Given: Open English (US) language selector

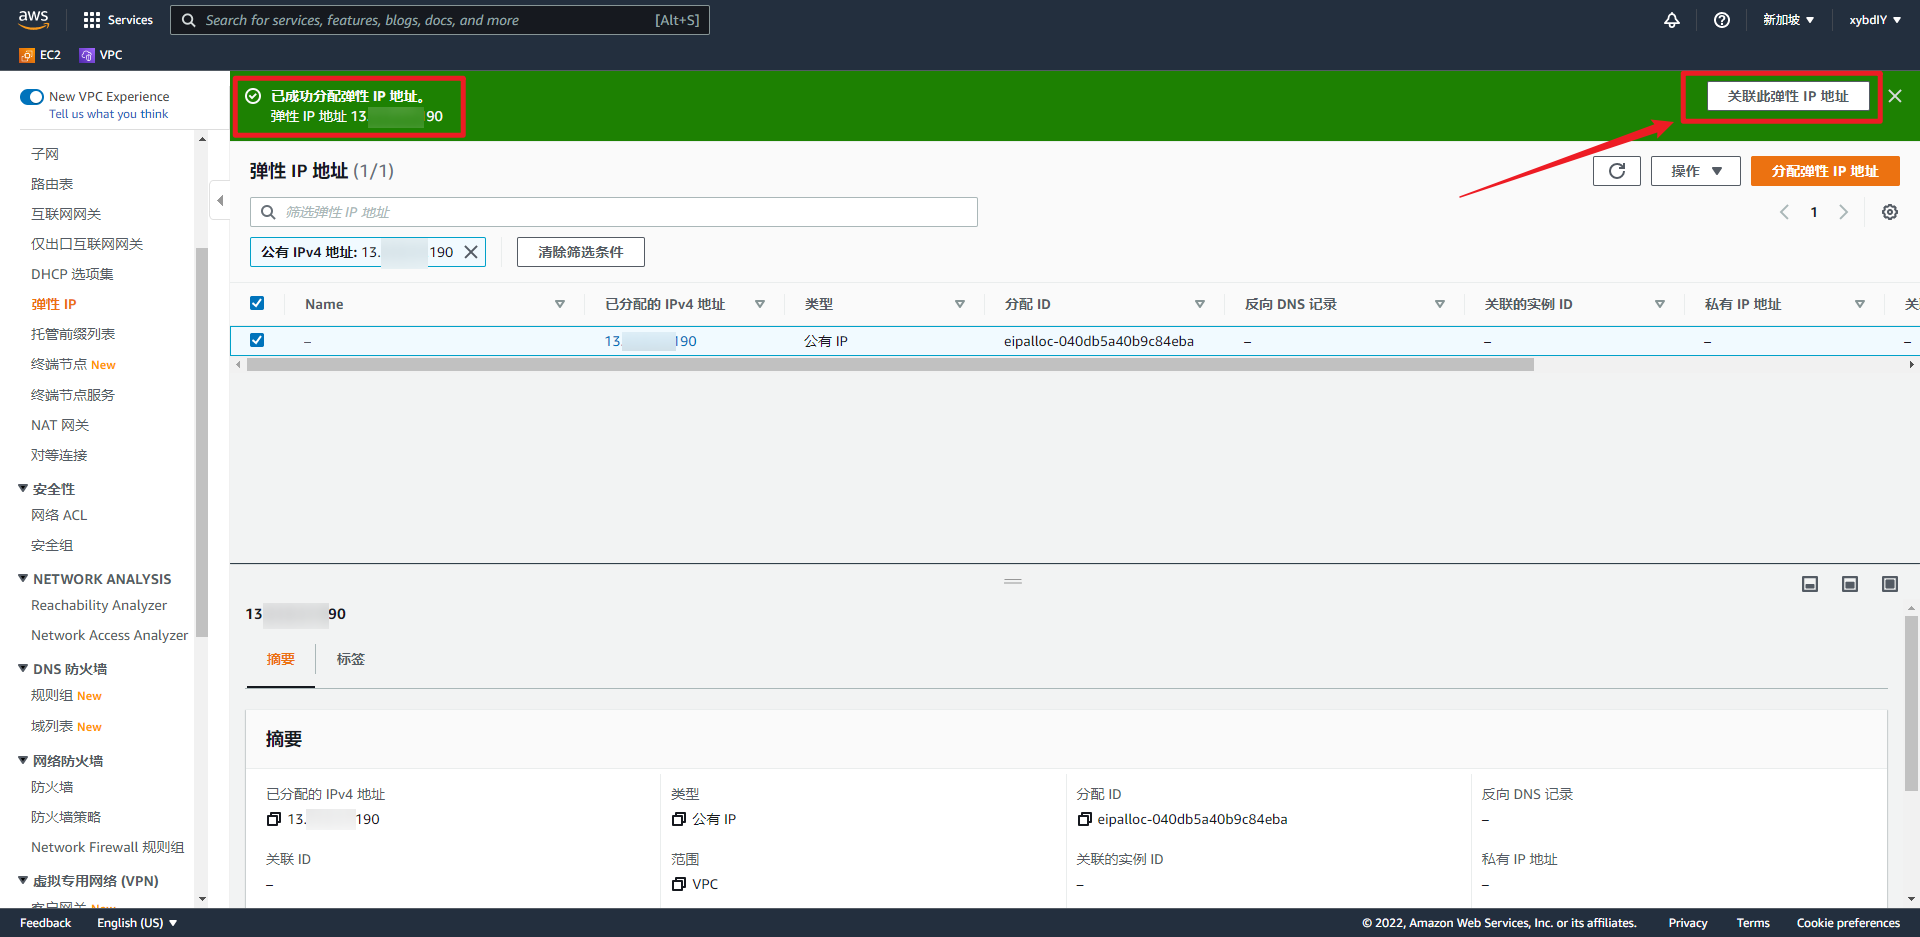Looking at the screenshot, I should coord(137,923).
